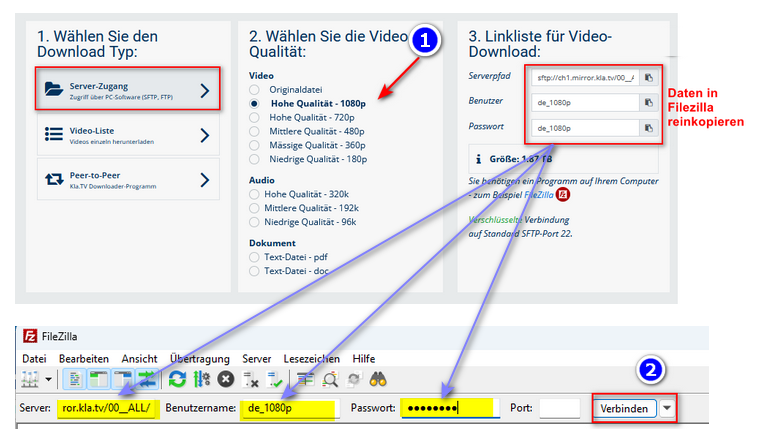Select the Originaldatei video option
The image size is (763, 429).
(254, 89)
